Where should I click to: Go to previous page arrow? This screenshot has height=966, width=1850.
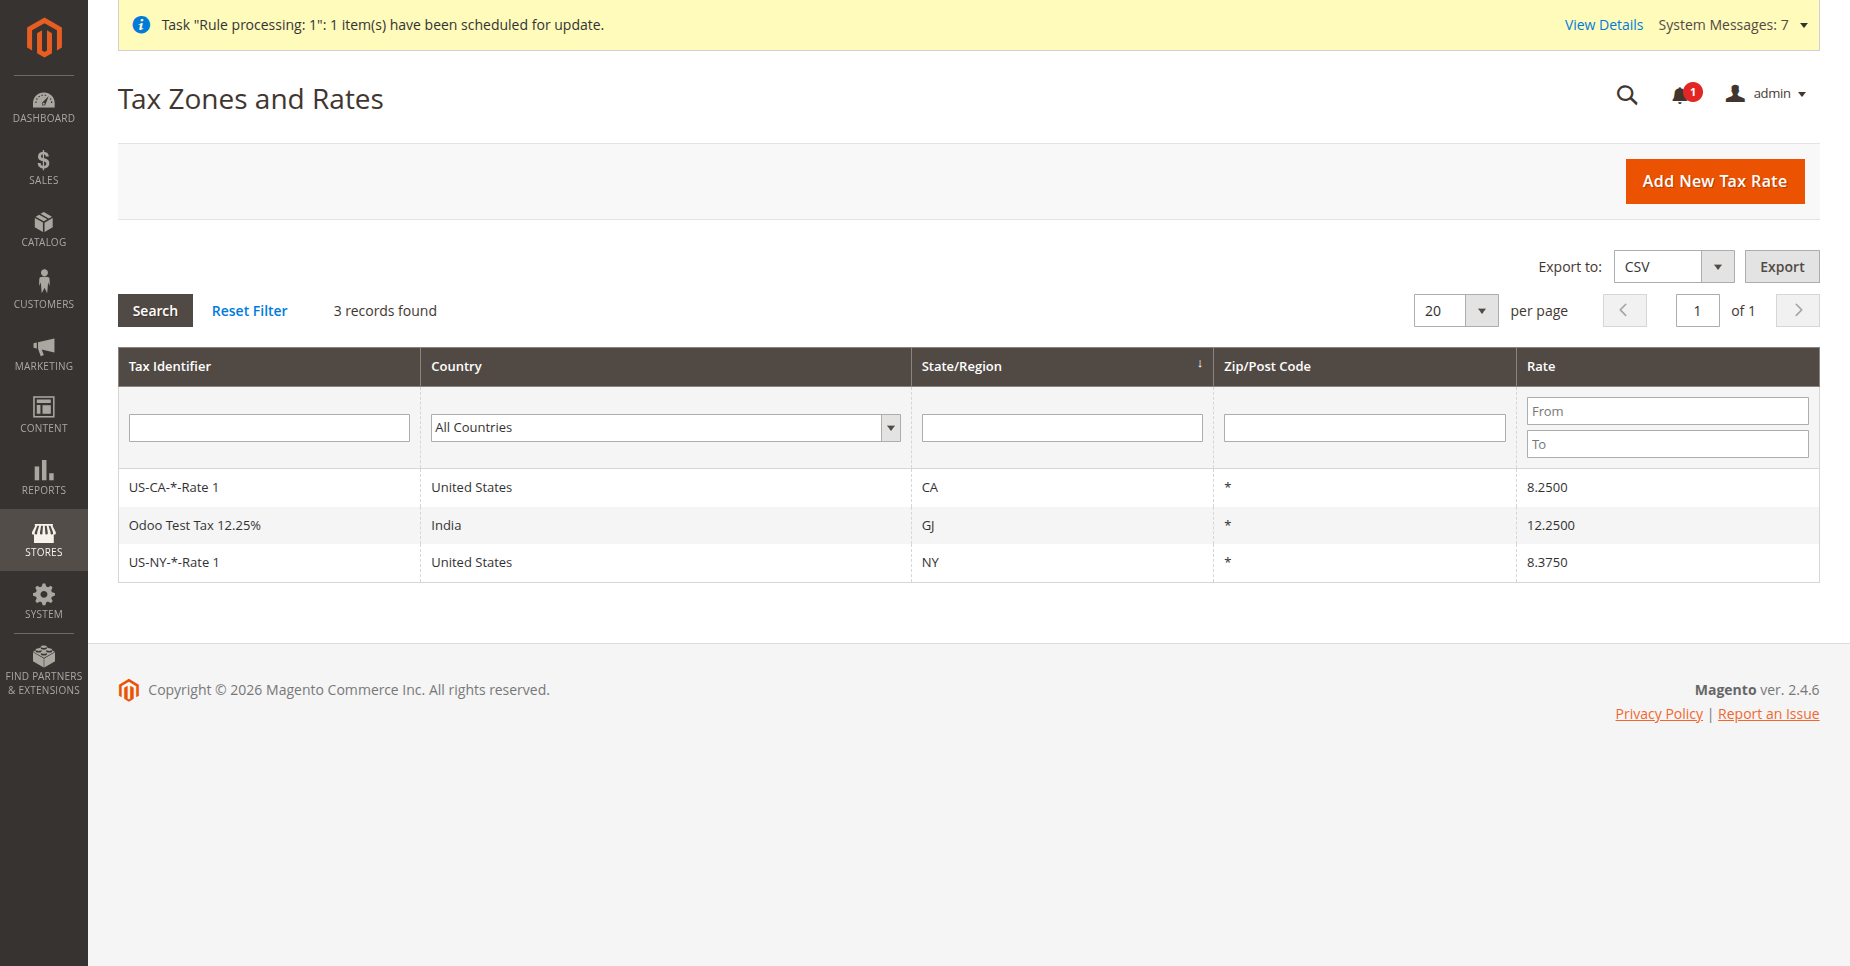(x=1624, y=311)
